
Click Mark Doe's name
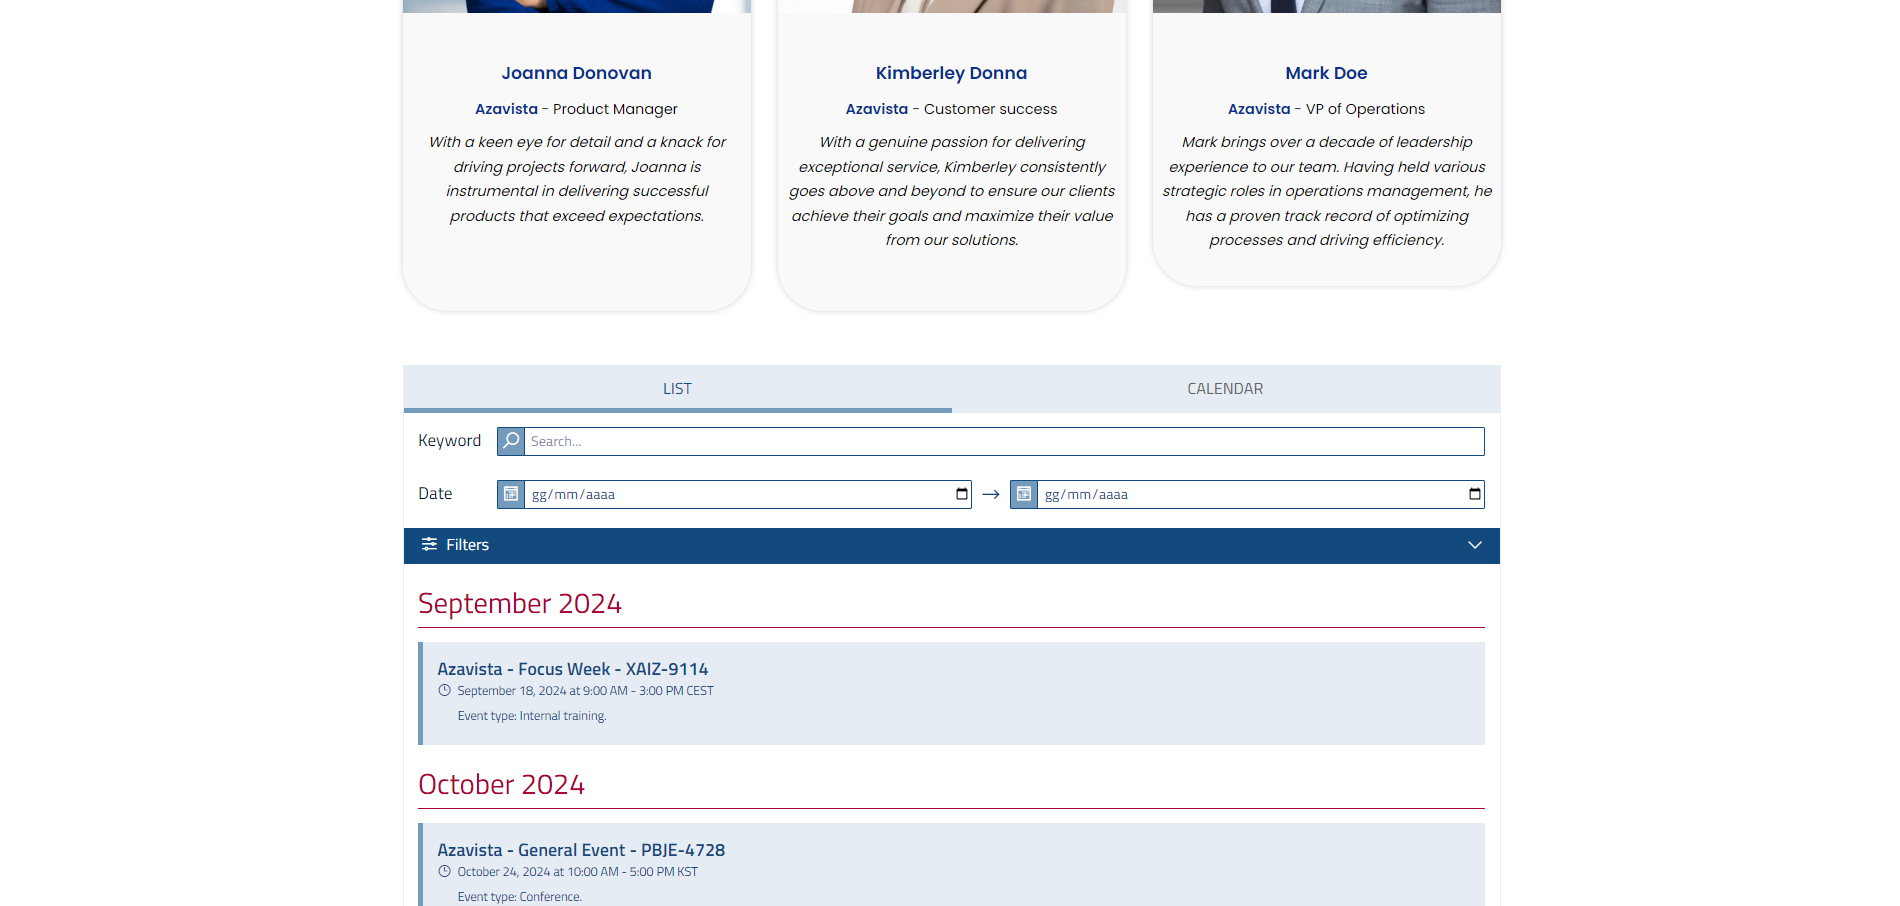(1326, 73)
